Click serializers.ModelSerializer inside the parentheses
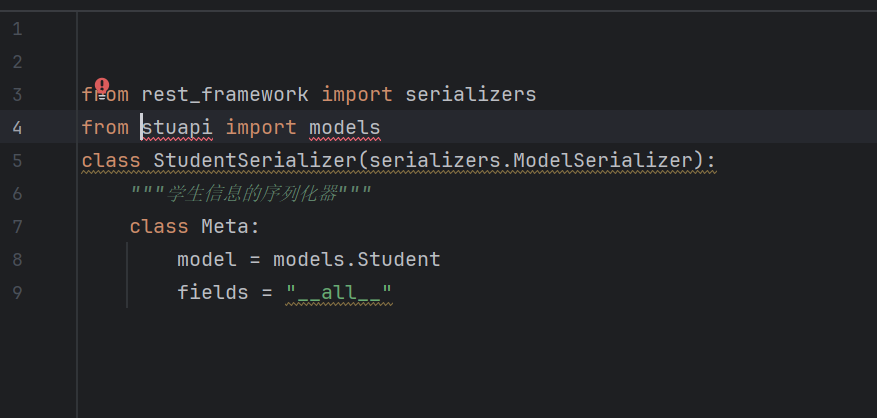The height and width of the screenshot is (418, 877). click(531, 161)
